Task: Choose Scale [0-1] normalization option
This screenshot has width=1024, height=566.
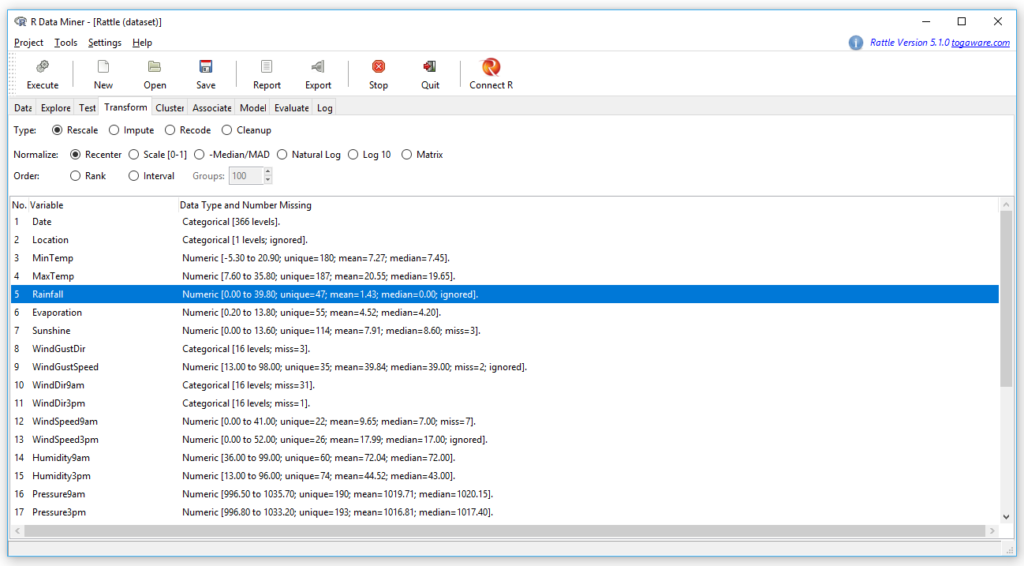Action: click(135, 155)
